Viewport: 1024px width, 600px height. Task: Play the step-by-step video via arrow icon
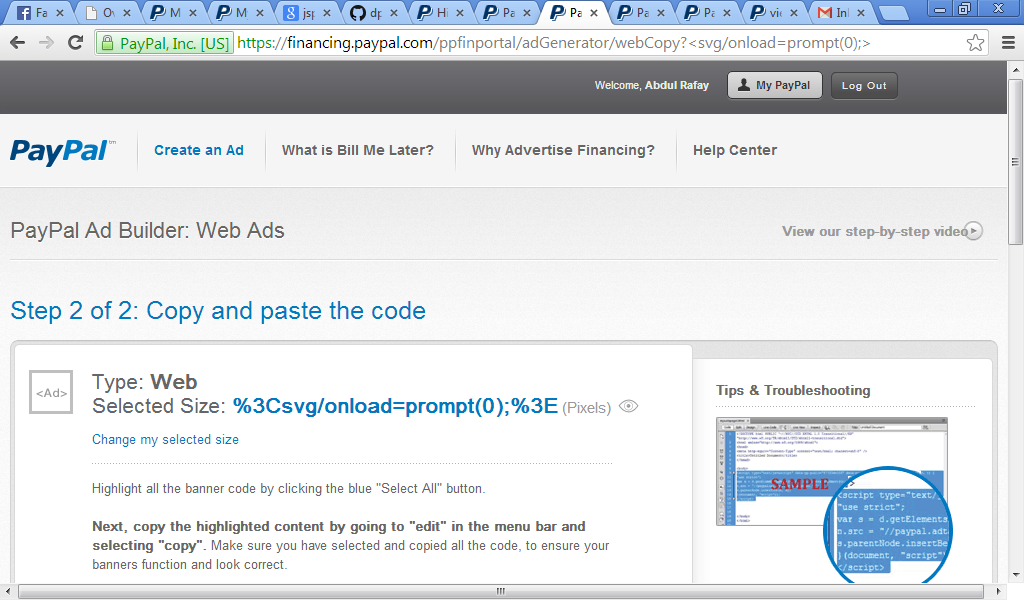pos(973,231)
